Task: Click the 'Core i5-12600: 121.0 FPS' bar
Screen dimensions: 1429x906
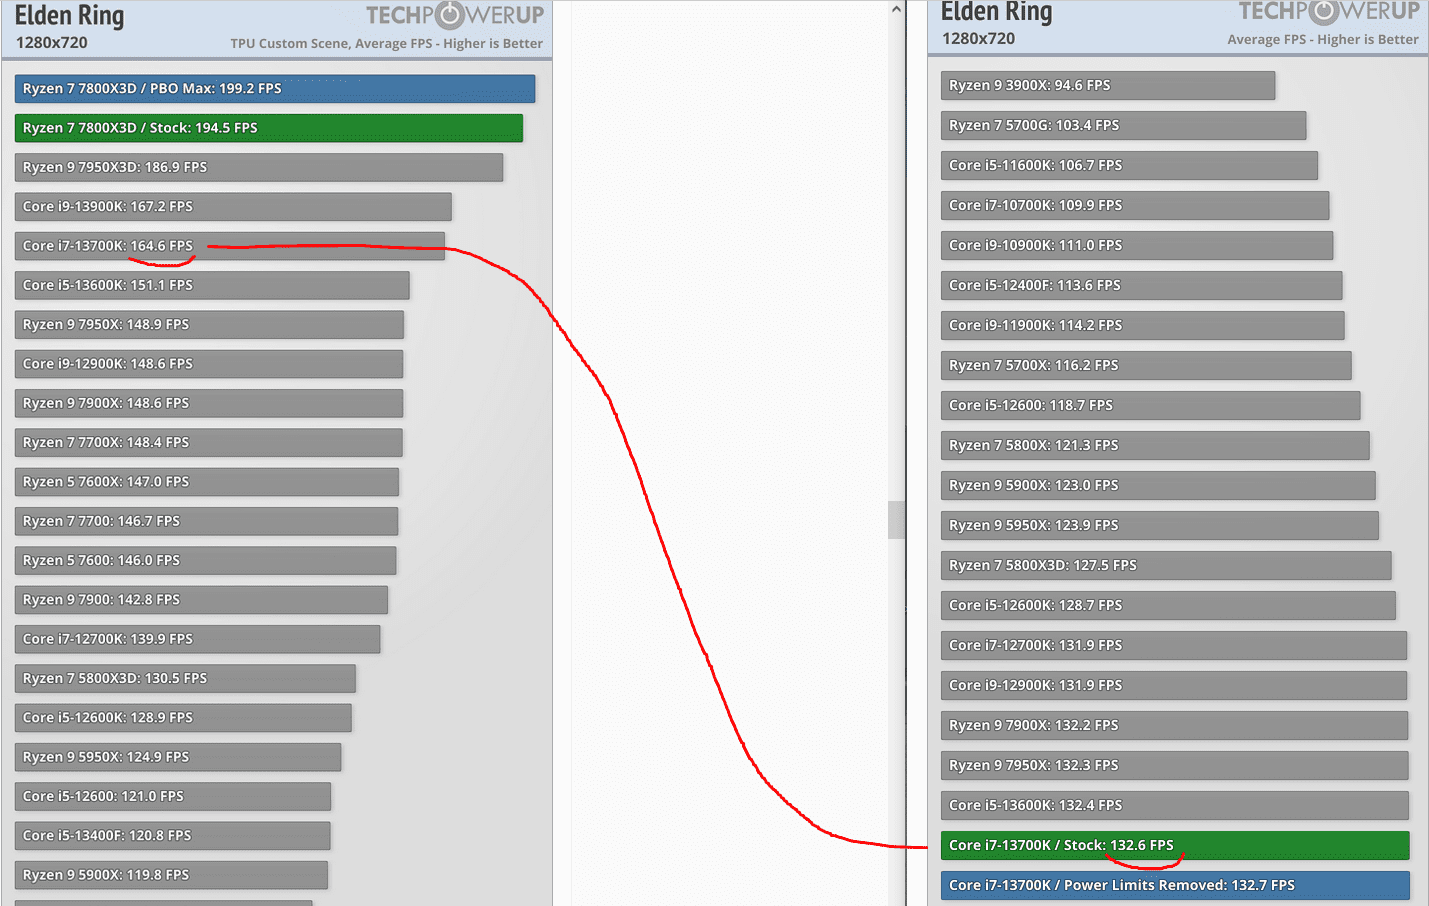Action: 173,796
